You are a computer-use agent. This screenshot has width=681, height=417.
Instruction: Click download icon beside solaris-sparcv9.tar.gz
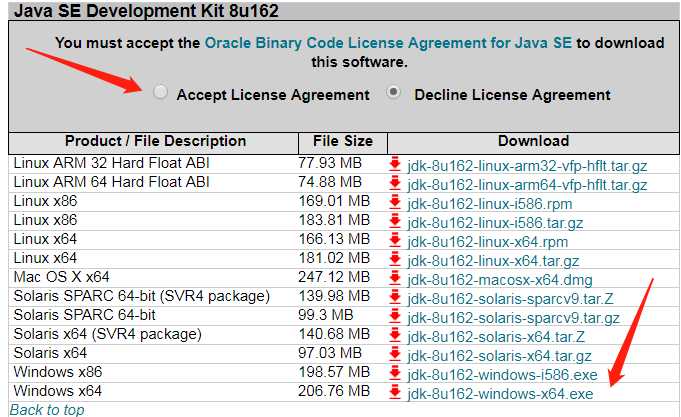point(395,315)
